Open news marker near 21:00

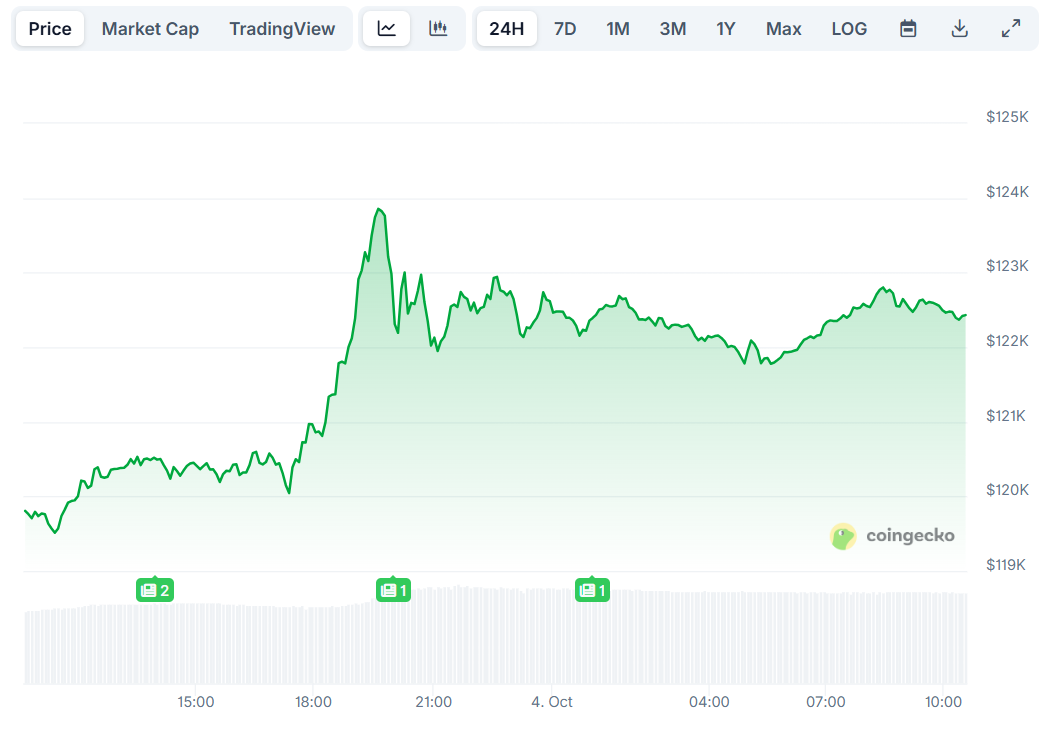tap(393, 591)
